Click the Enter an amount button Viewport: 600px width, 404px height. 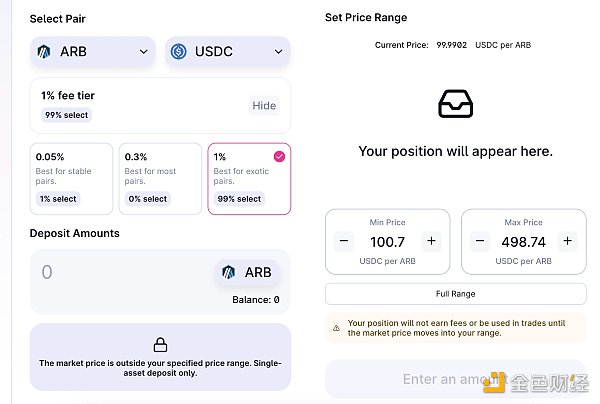click(455, 379)
